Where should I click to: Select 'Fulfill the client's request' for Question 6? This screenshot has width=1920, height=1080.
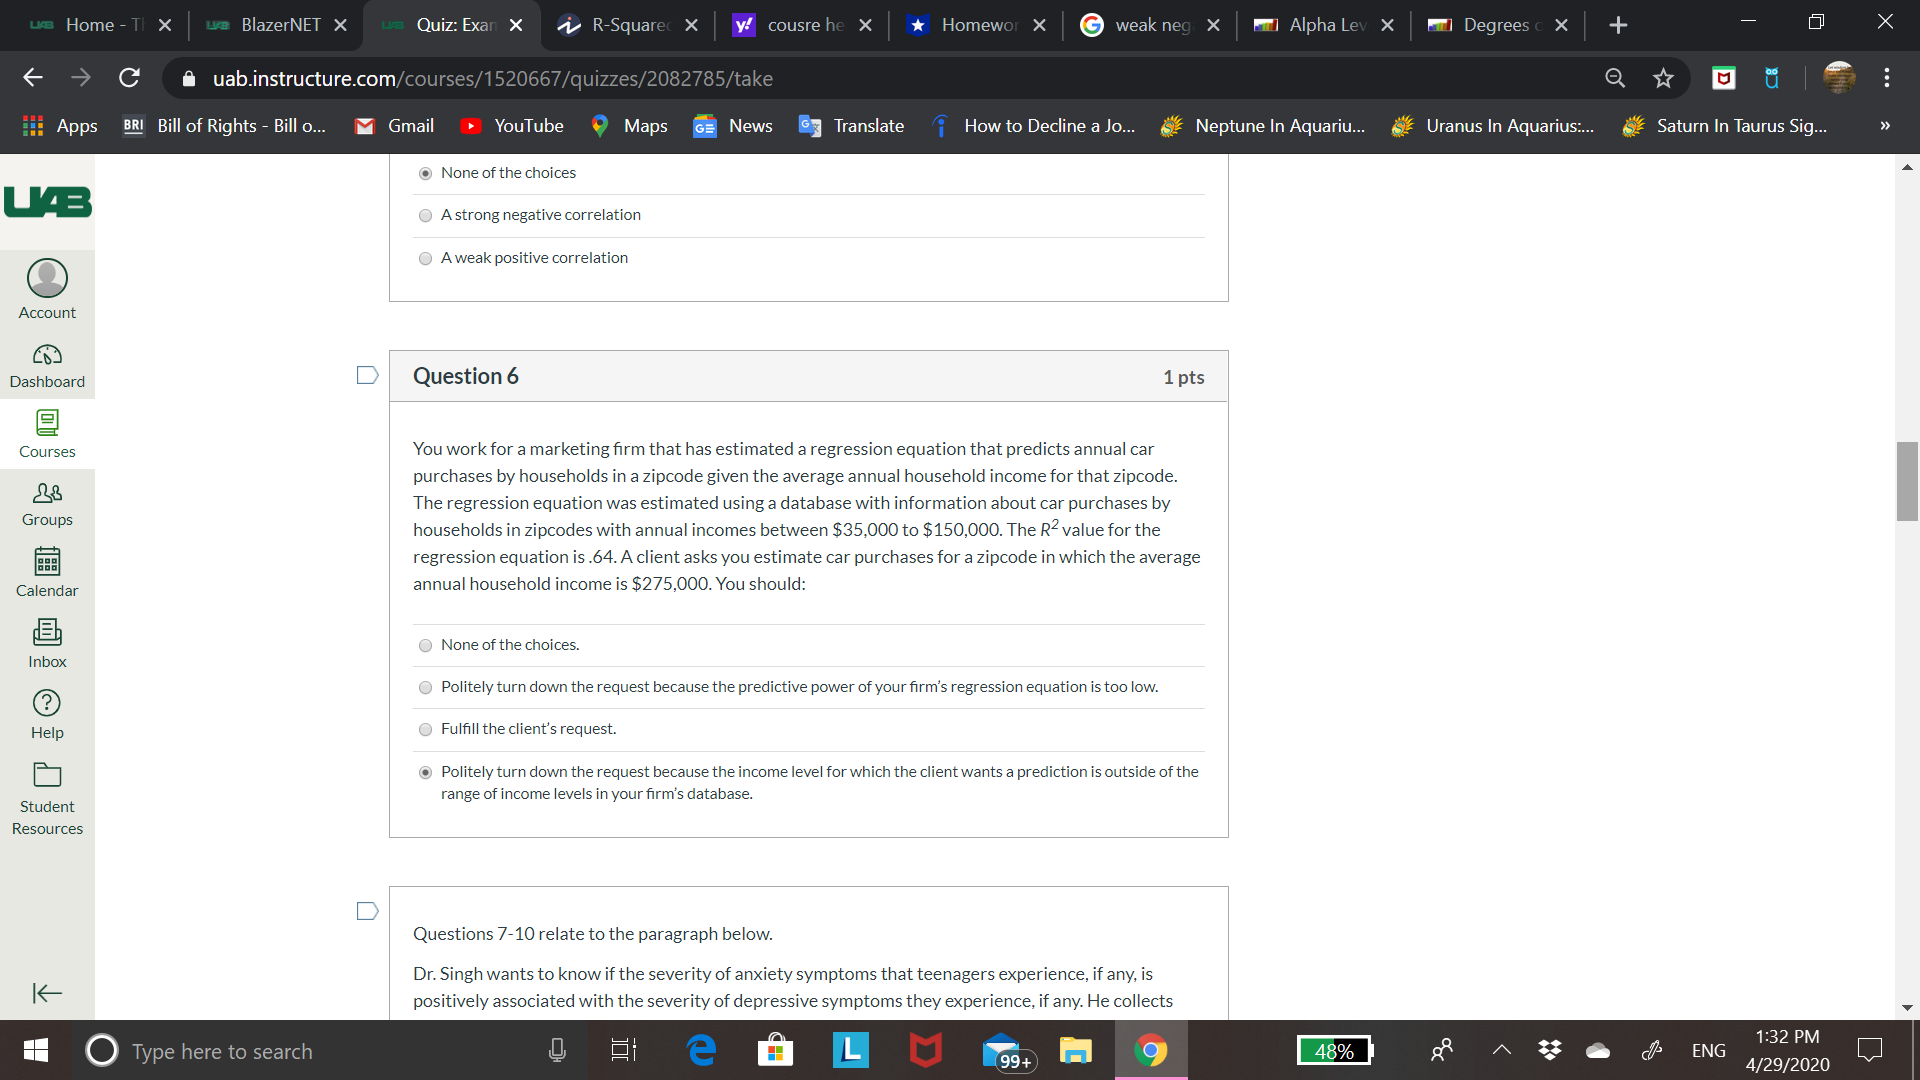[425, 729]
